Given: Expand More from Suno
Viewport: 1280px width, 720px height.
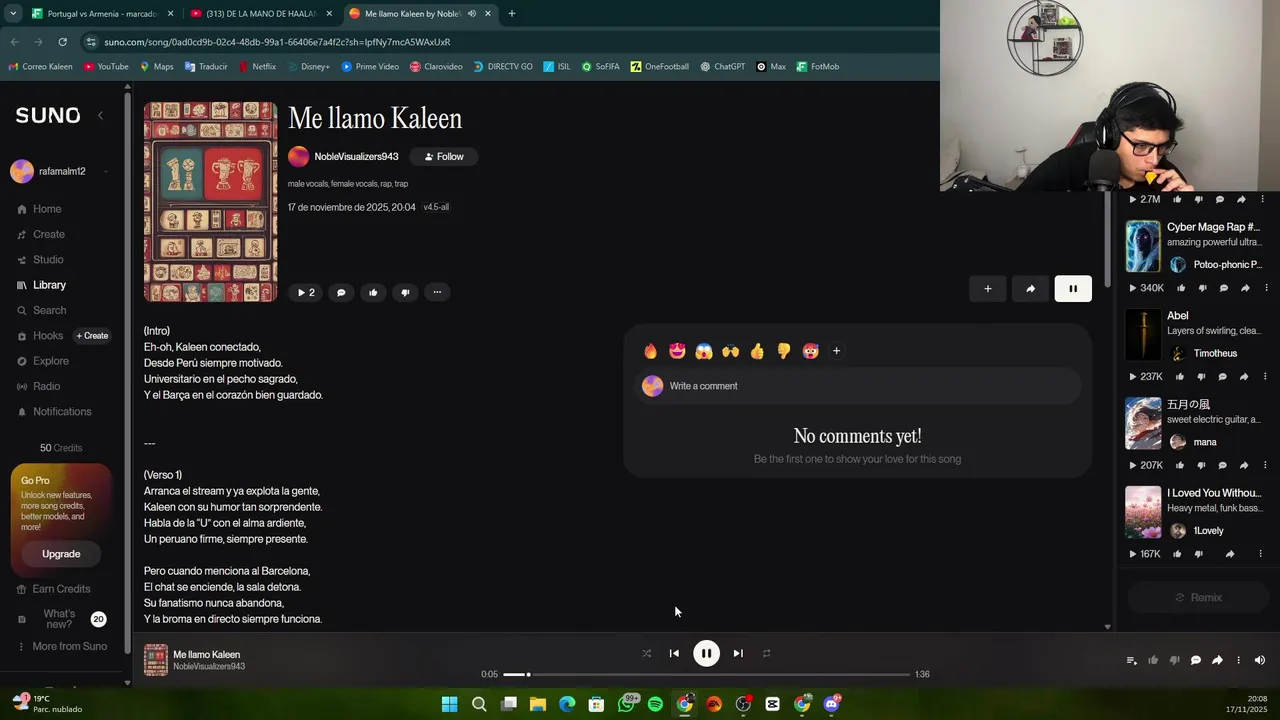Looking at the screenshot, I should coord(62,646).
